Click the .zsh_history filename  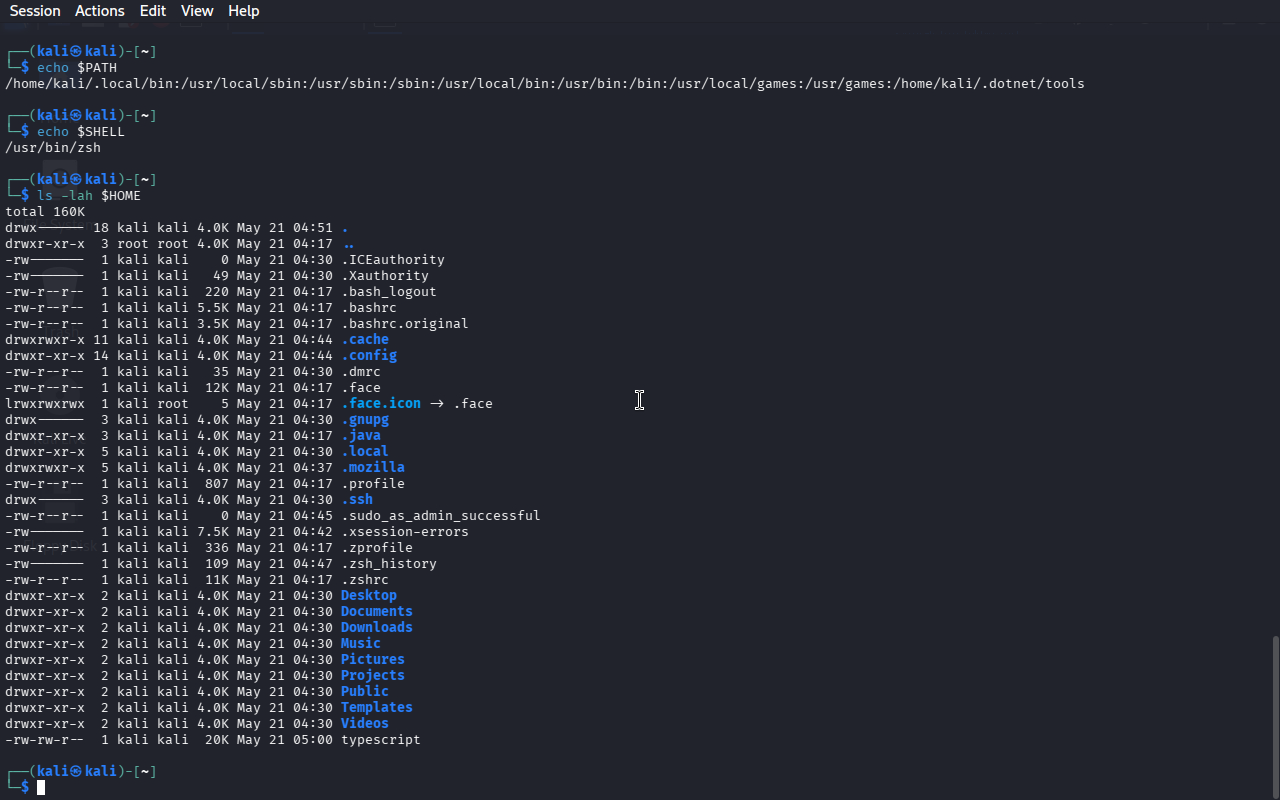pos(389,564)
